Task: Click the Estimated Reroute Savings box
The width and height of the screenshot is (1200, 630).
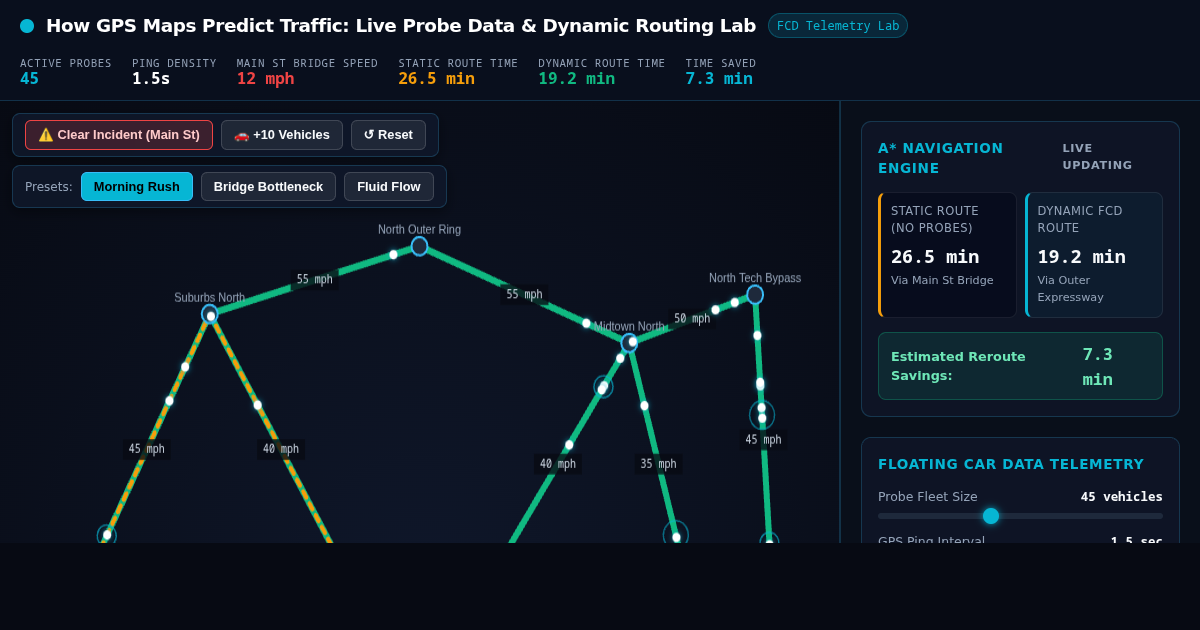Action: [1020, 366]
